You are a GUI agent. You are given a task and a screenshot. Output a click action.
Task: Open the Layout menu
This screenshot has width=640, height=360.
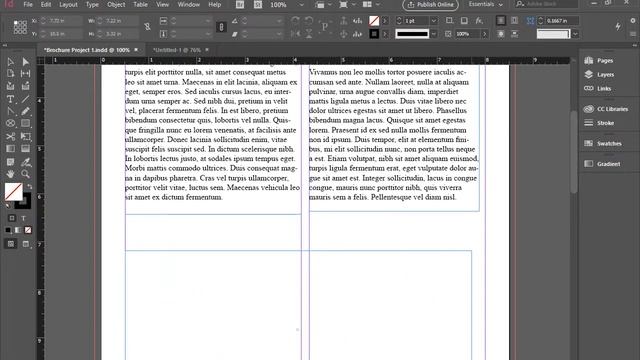(x=68, y=5)
